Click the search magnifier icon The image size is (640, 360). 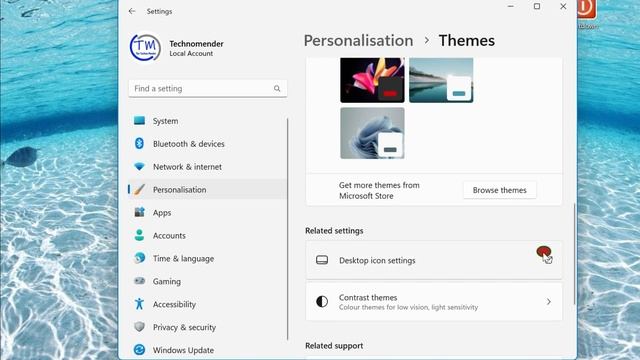(277, 89)
